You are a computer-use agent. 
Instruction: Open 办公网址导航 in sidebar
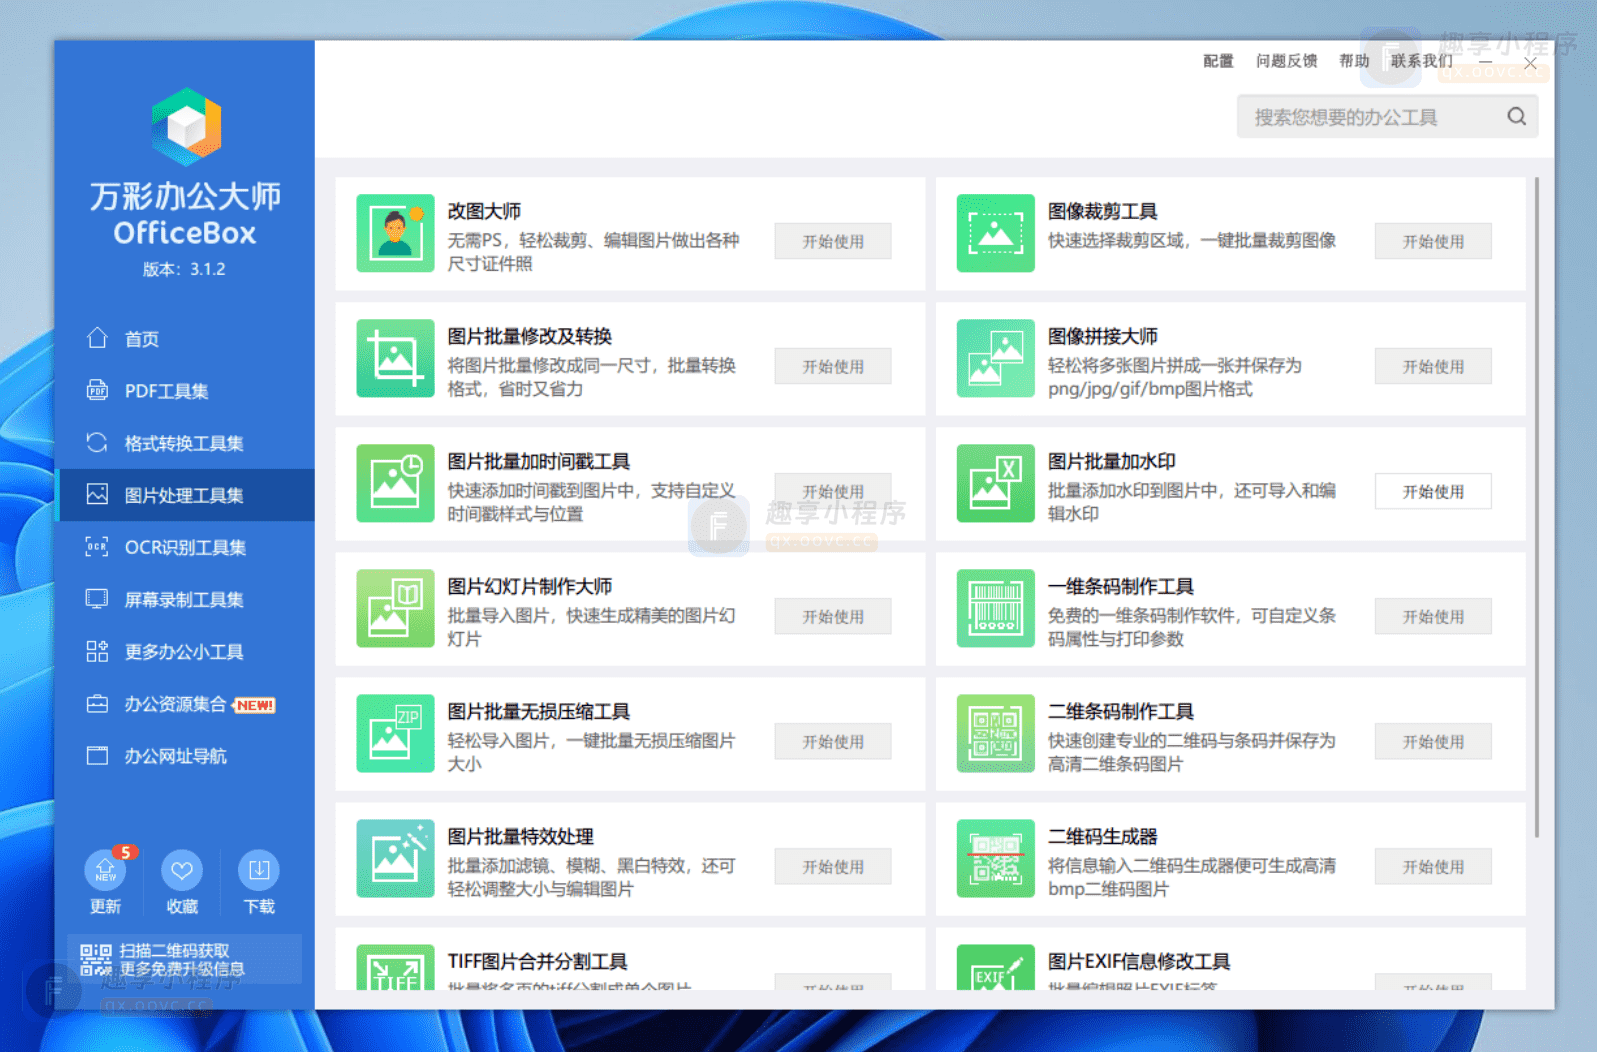(x=185, y=756)
